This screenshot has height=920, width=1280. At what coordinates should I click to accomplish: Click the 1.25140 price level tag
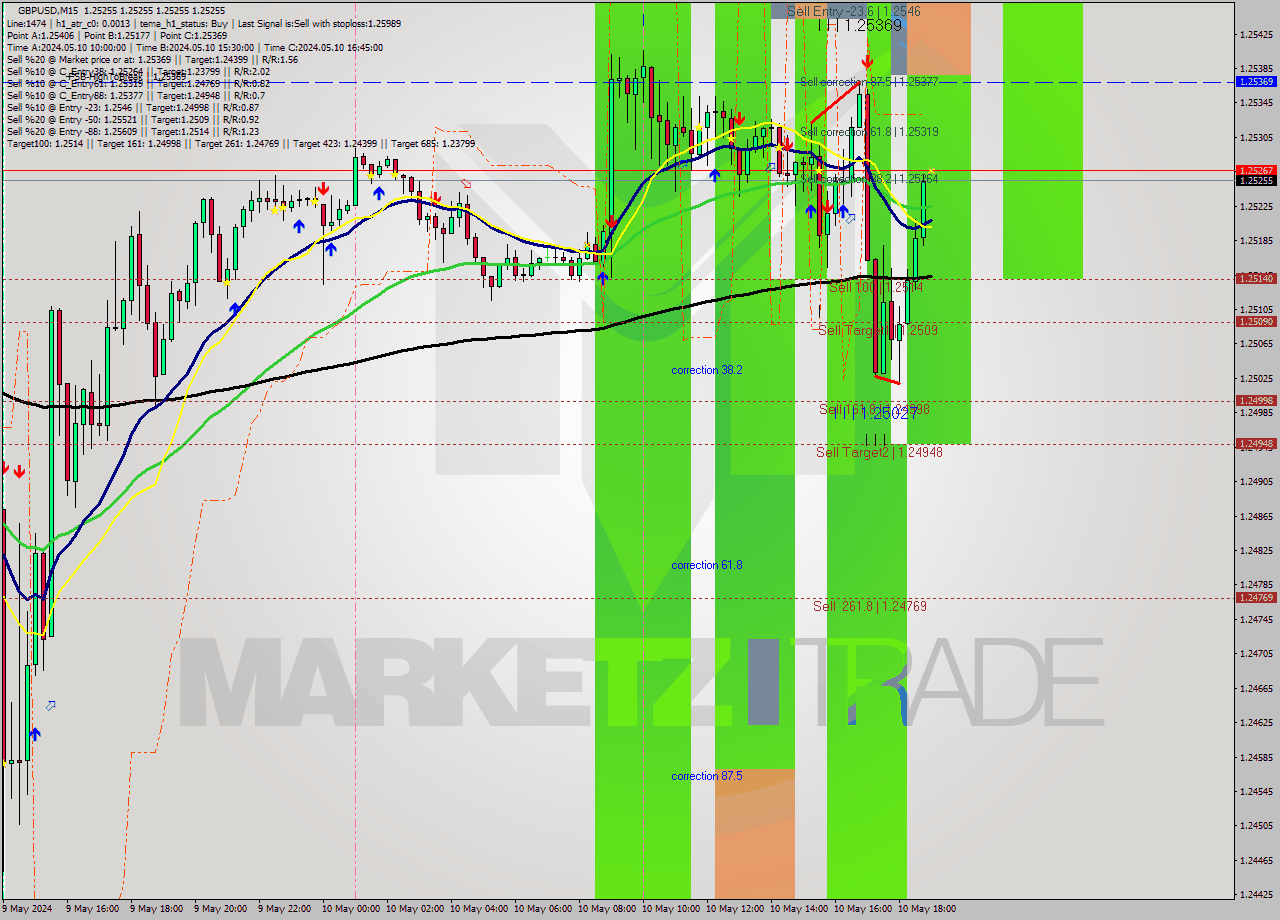coord(1256,279)
